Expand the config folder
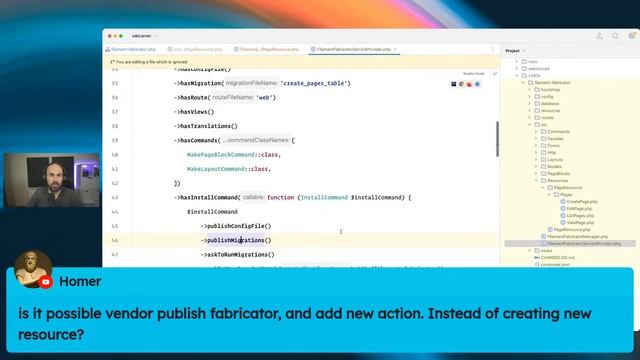Image resolution: width=640 pixels, height=360 pixels. click(x=530, y=97)
